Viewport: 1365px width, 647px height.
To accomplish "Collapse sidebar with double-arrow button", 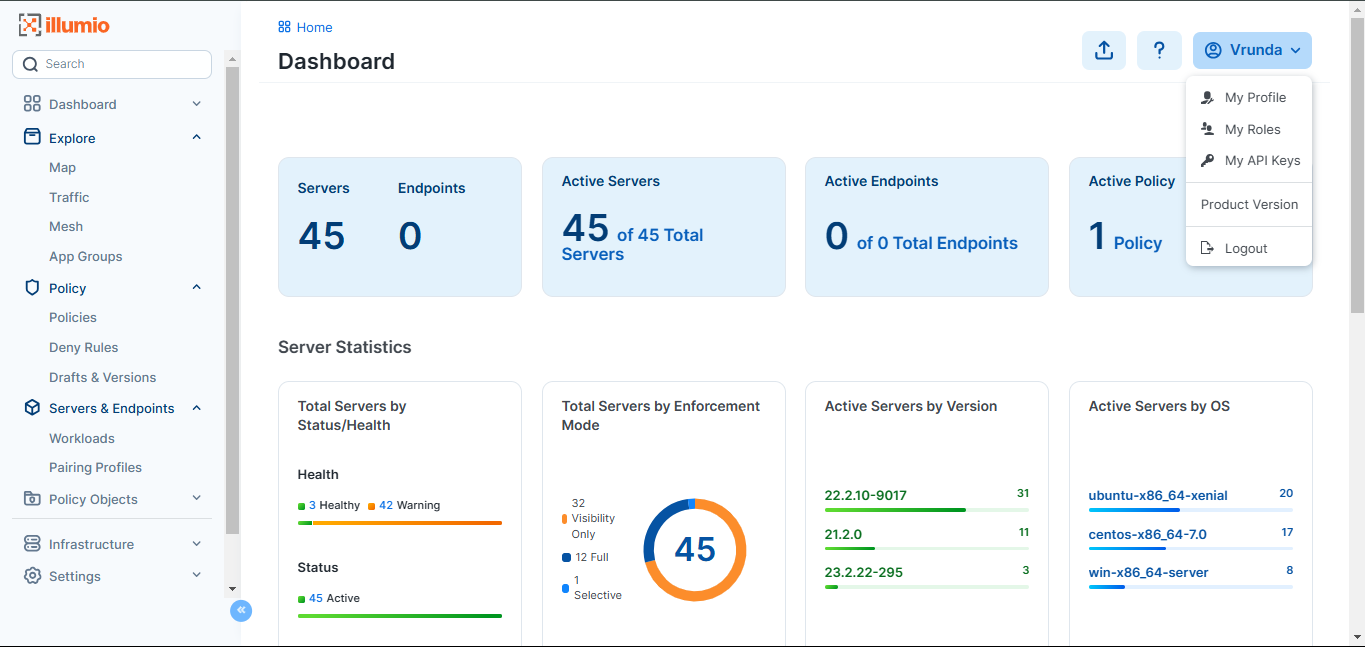I will pos(241,610).
